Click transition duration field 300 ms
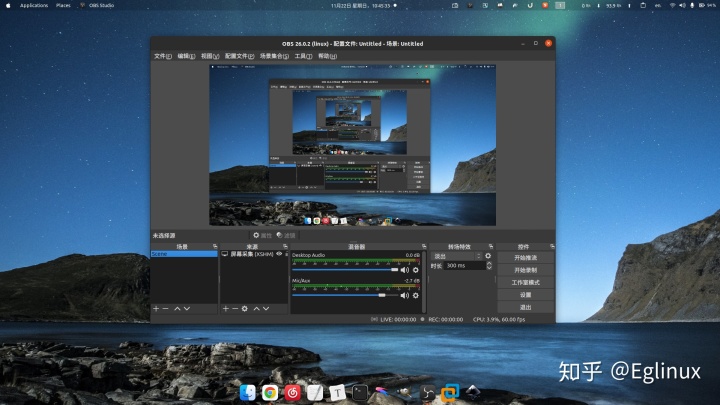This screenshot has width=720, height=405. click(x=464, y=265)
